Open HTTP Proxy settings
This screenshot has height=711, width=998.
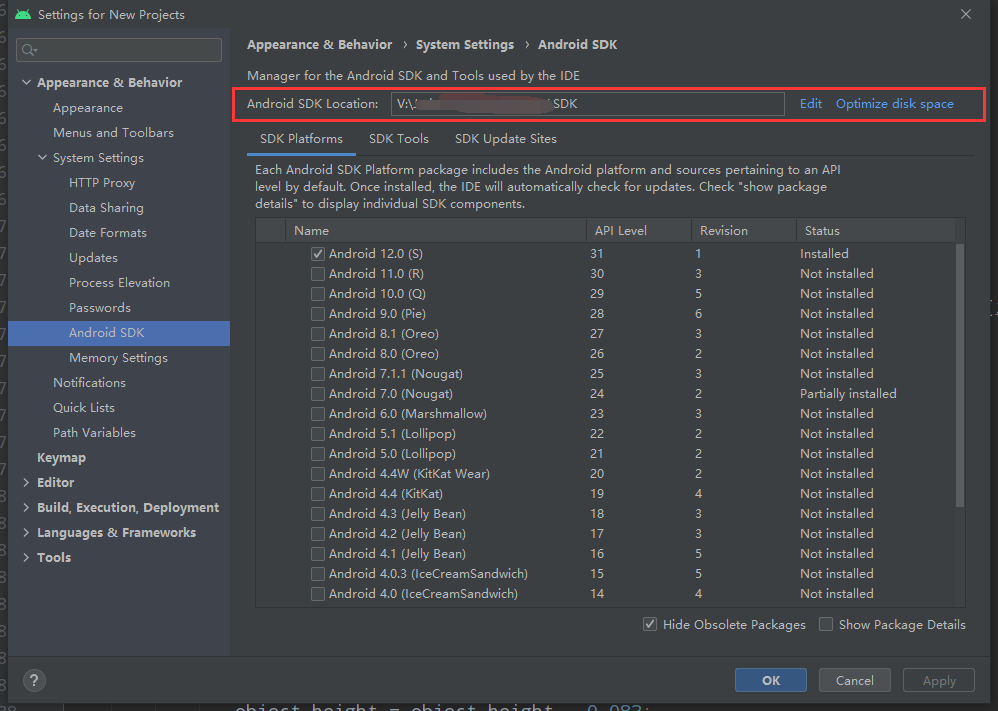pyautogui.click(x=102, y=183)
